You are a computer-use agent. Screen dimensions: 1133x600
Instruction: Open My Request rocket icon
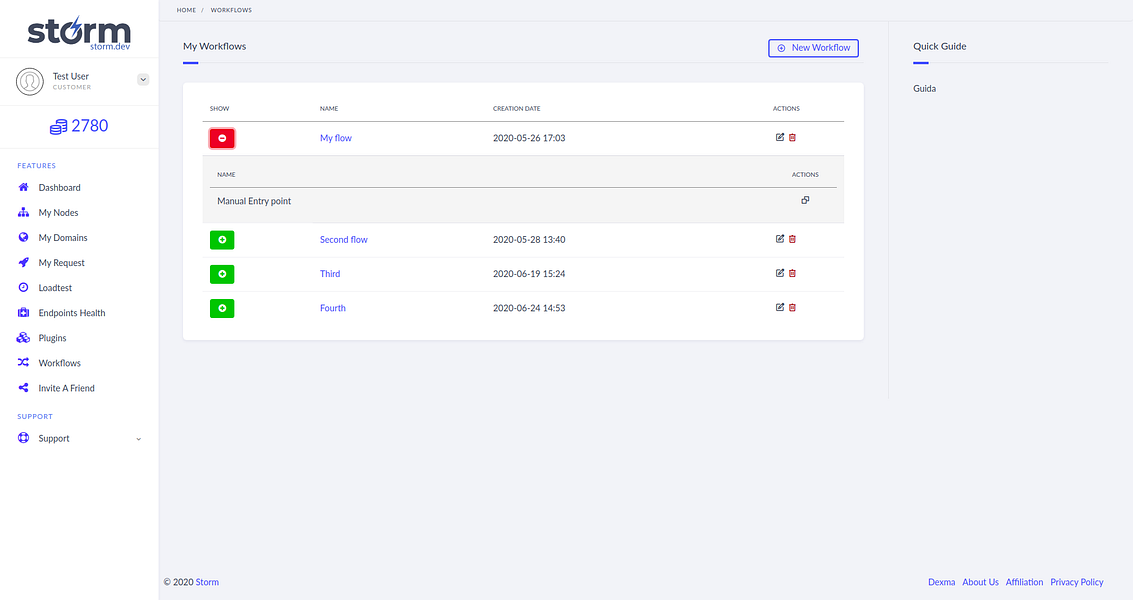[x=23, y=262]
